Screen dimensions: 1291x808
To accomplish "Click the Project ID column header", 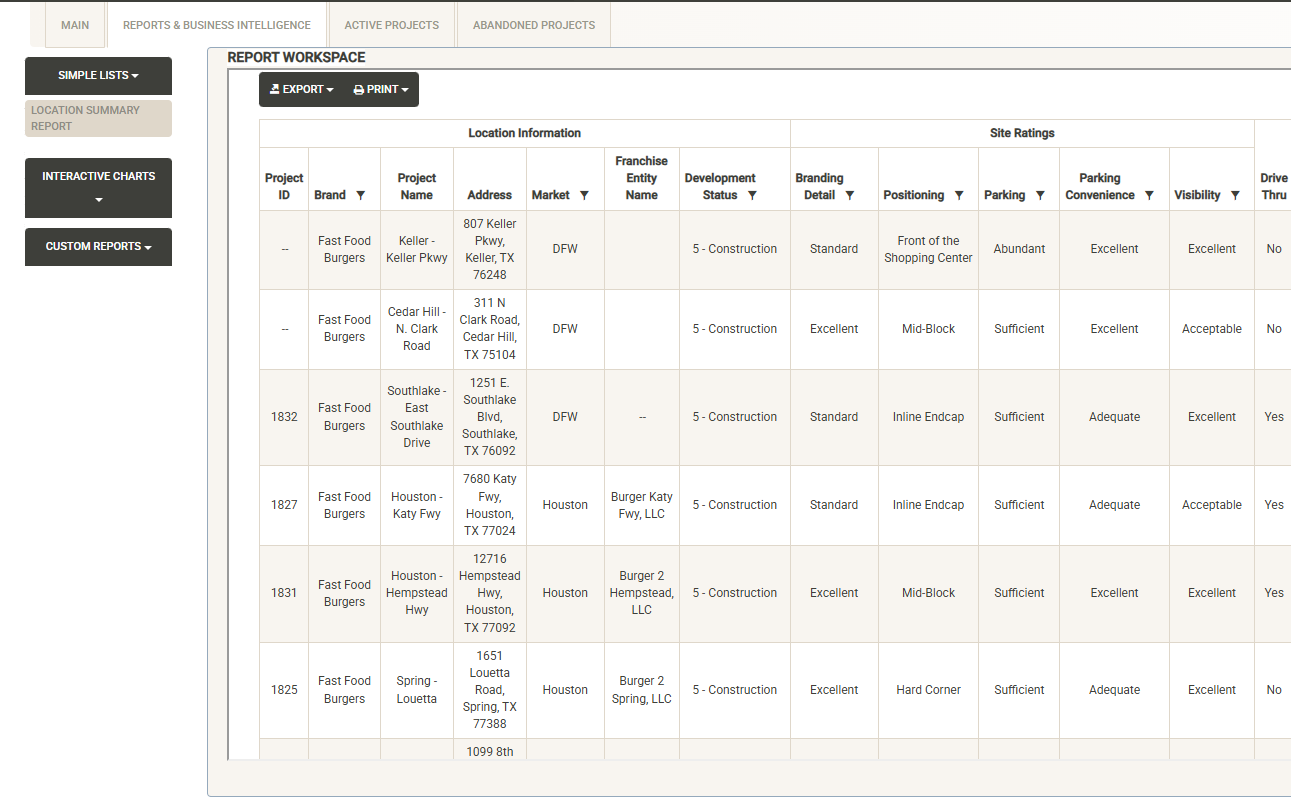I will coord(284,186).
